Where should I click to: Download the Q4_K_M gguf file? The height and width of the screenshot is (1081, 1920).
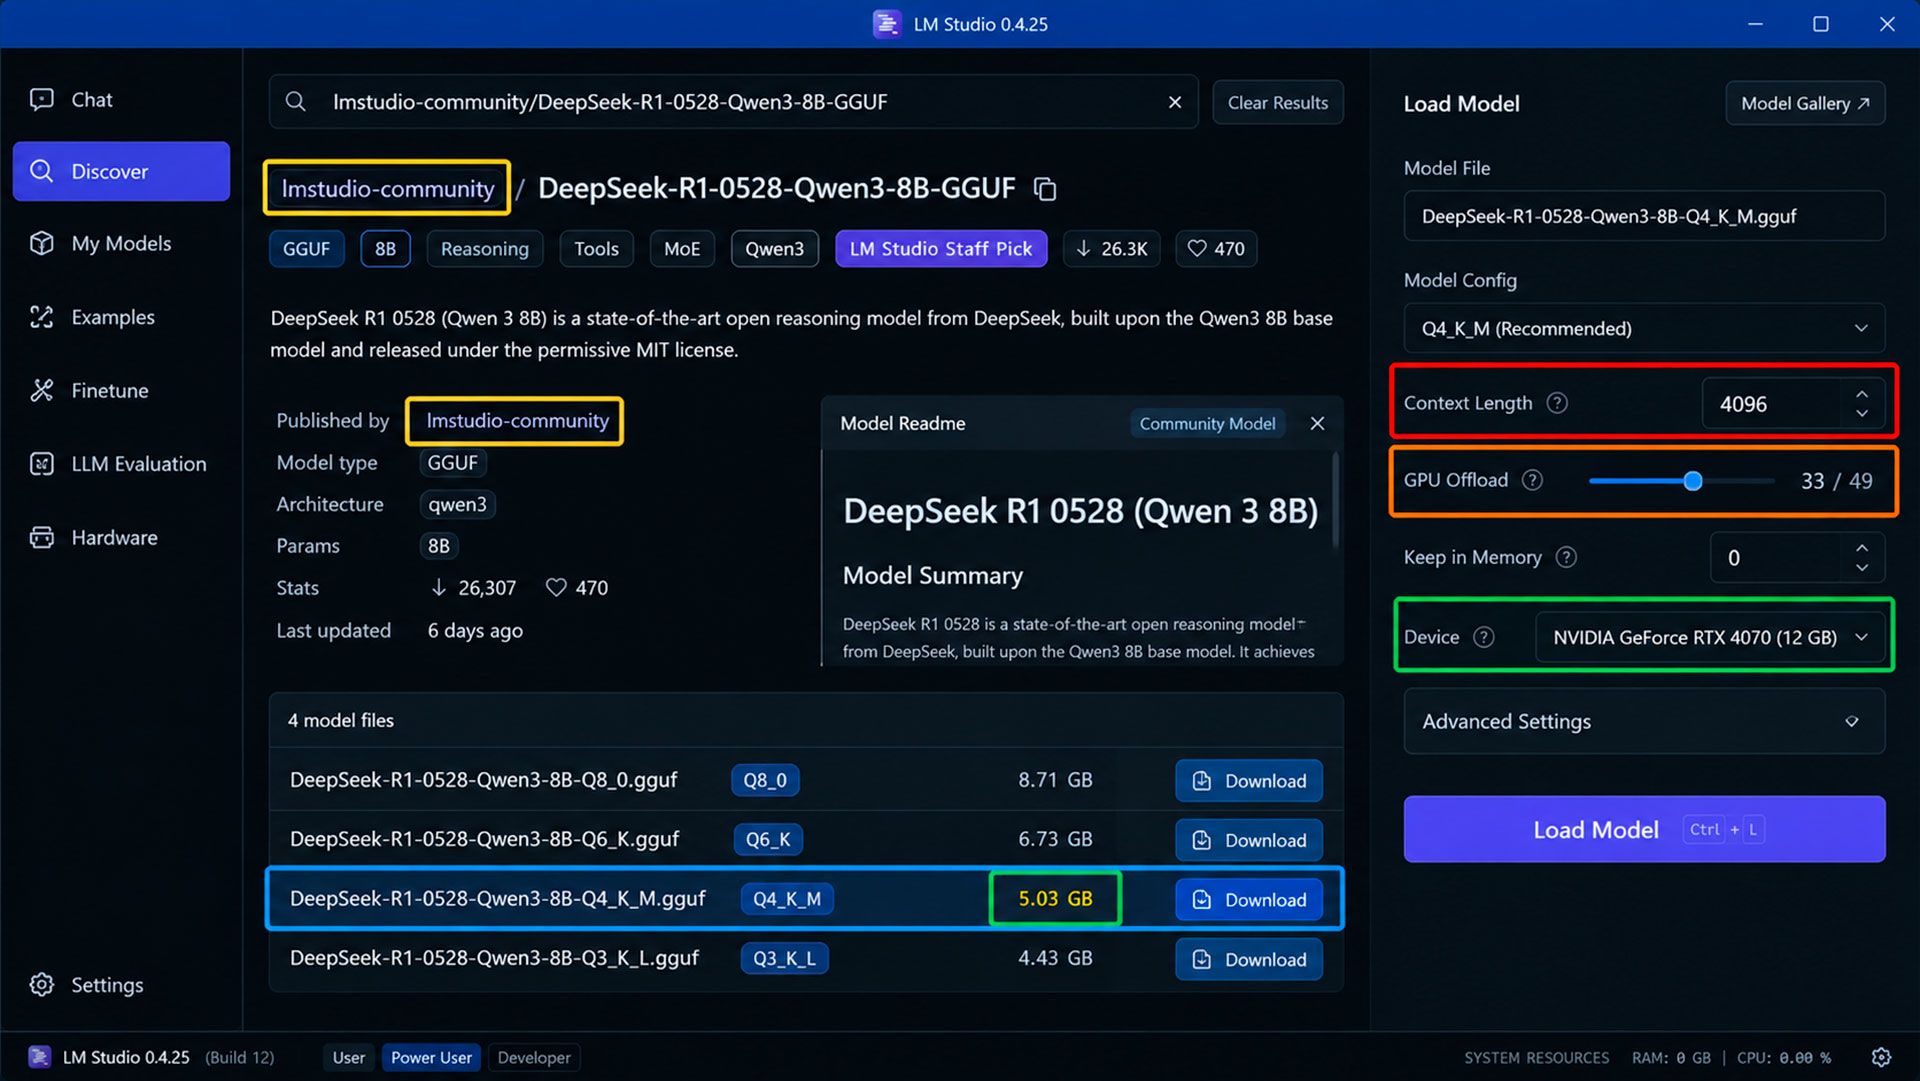click(1248, 900)
